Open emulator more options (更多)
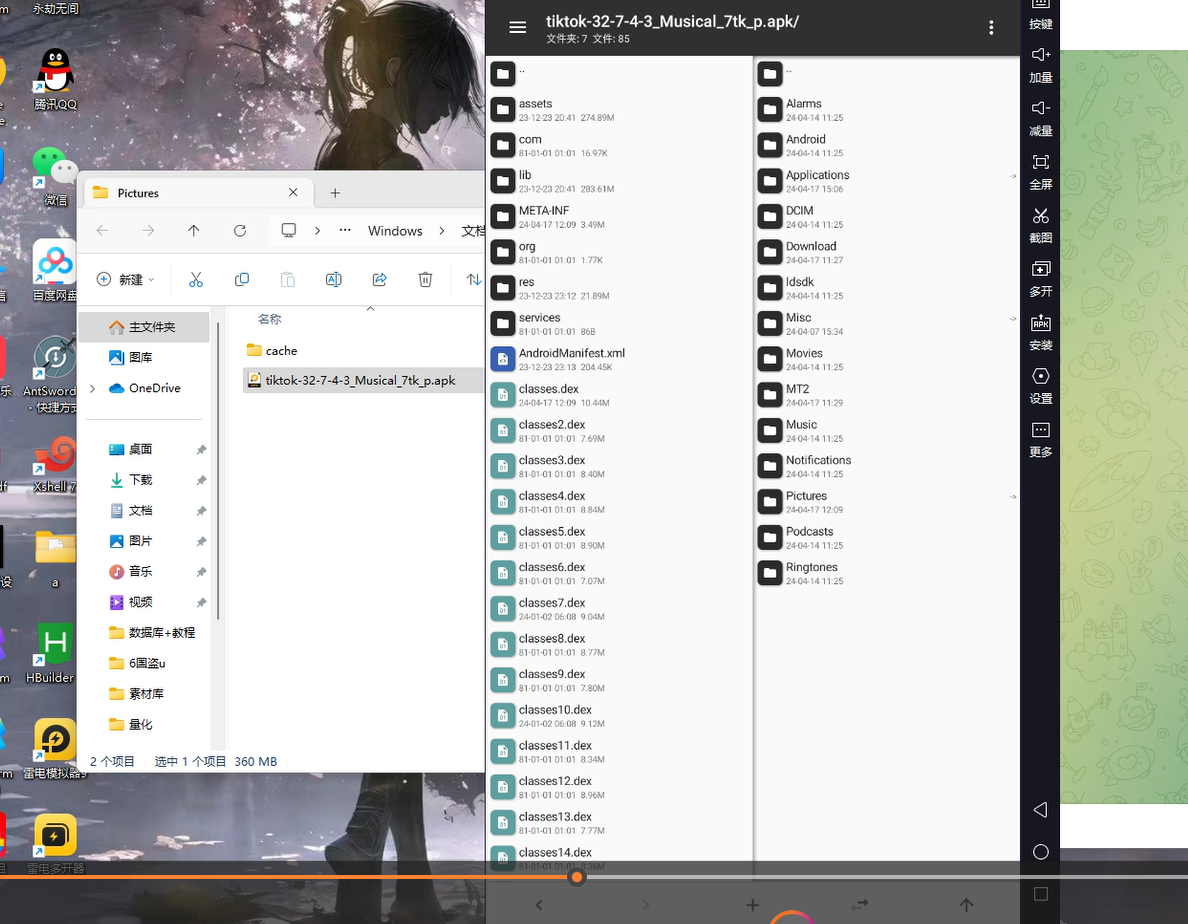The height and width of the screenshot is (924, 1188). [x=1041, y=430]
